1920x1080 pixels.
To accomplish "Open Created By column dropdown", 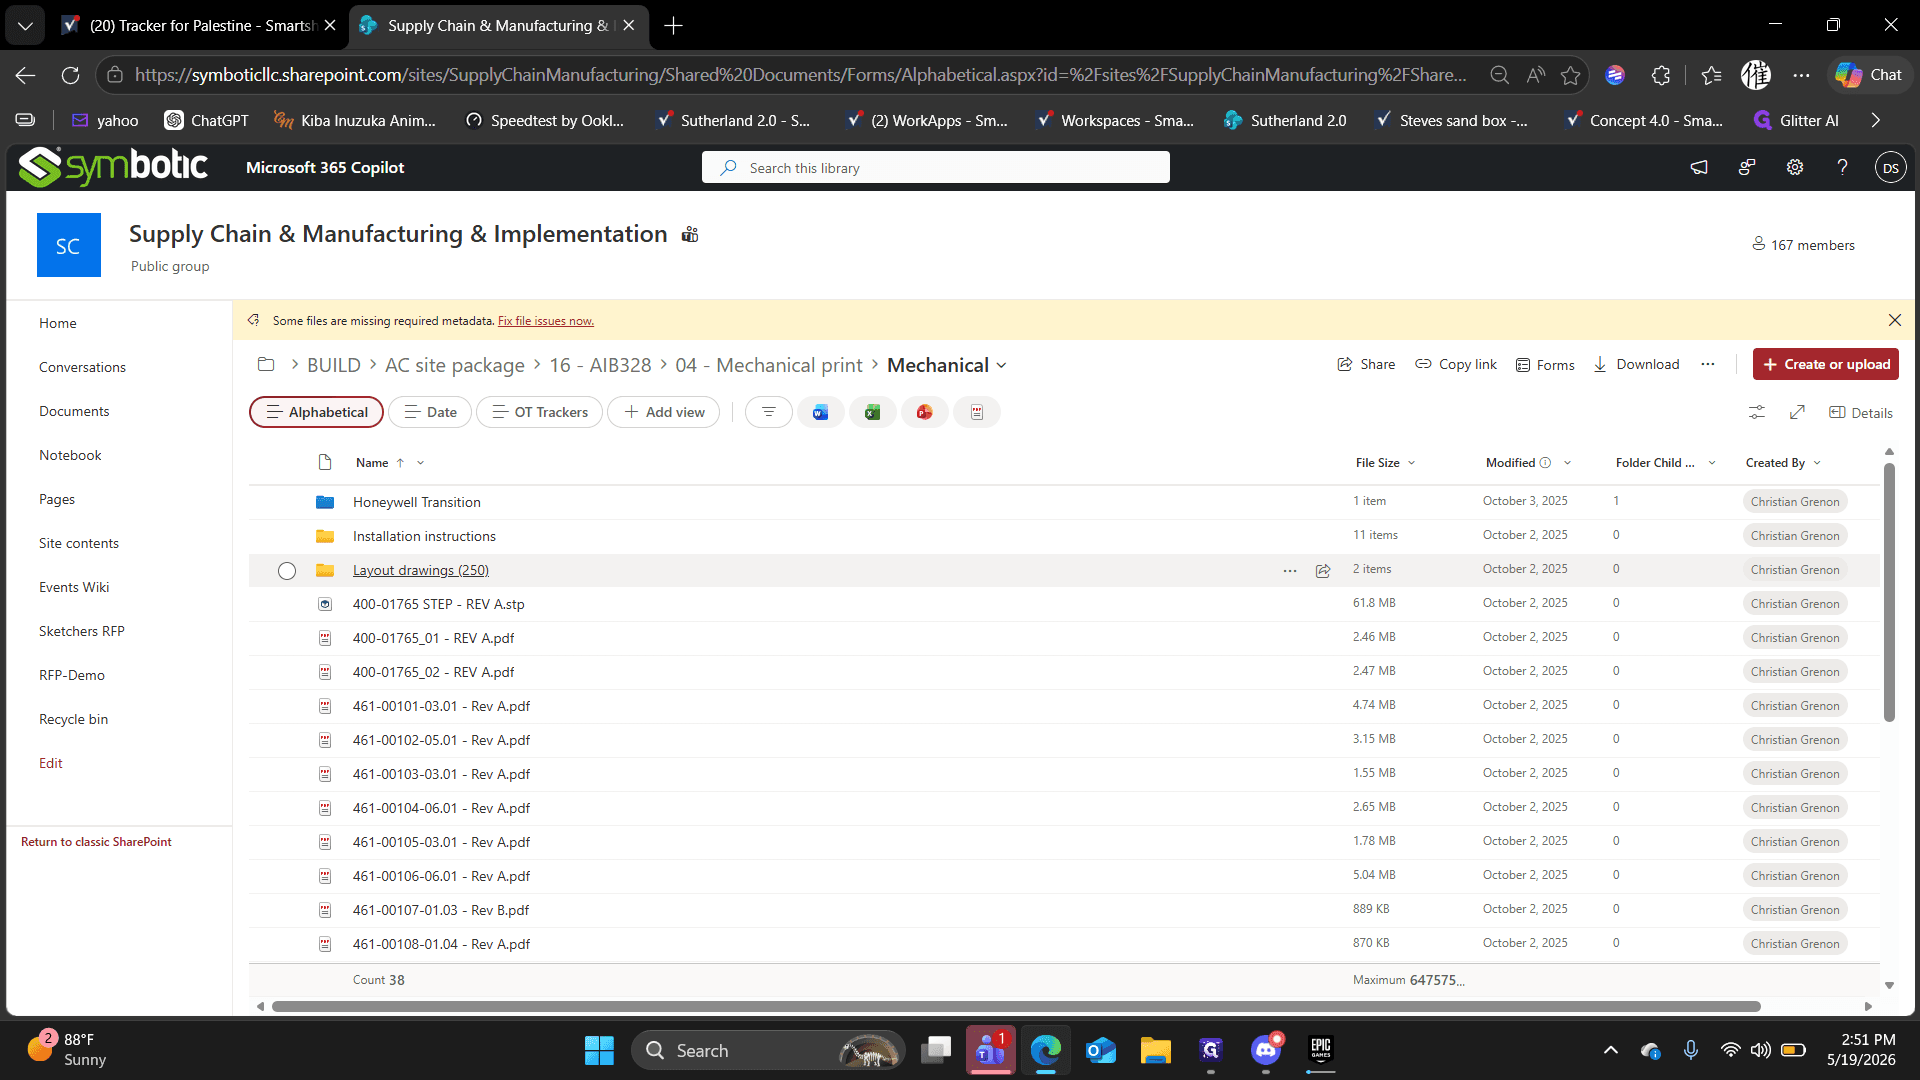I will tap(1817, 463).
